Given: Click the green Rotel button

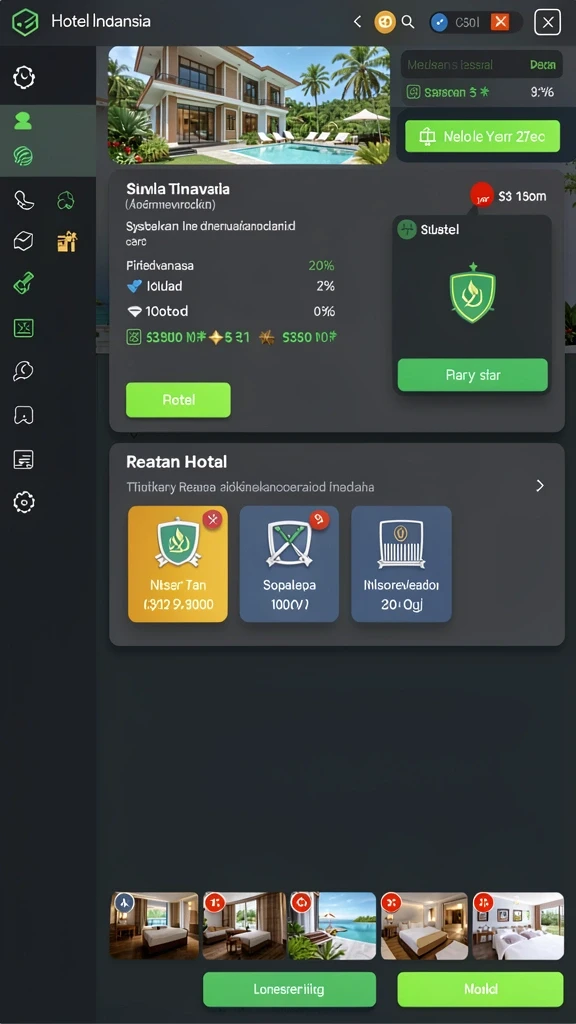Looking at the screenshot, I should tap(178, 400).
